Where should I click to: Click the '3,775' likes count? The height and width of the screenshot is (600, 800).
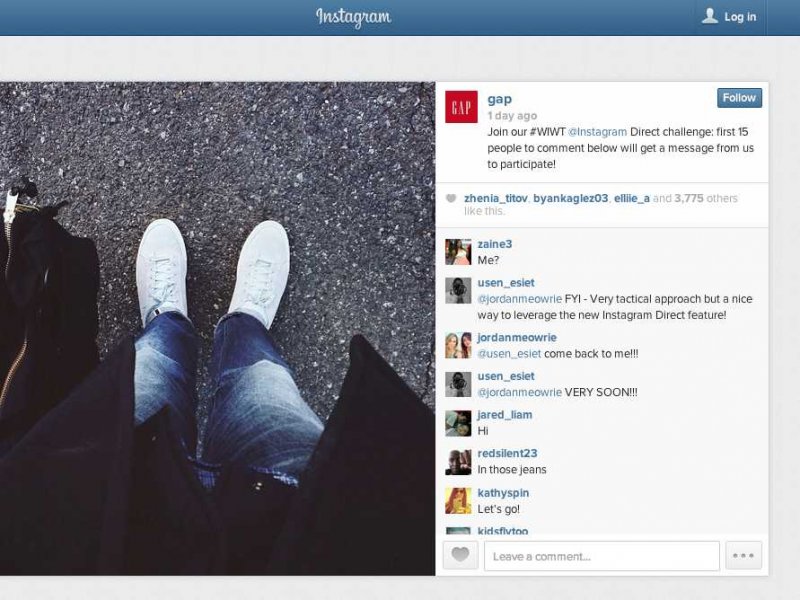[689, 198]
